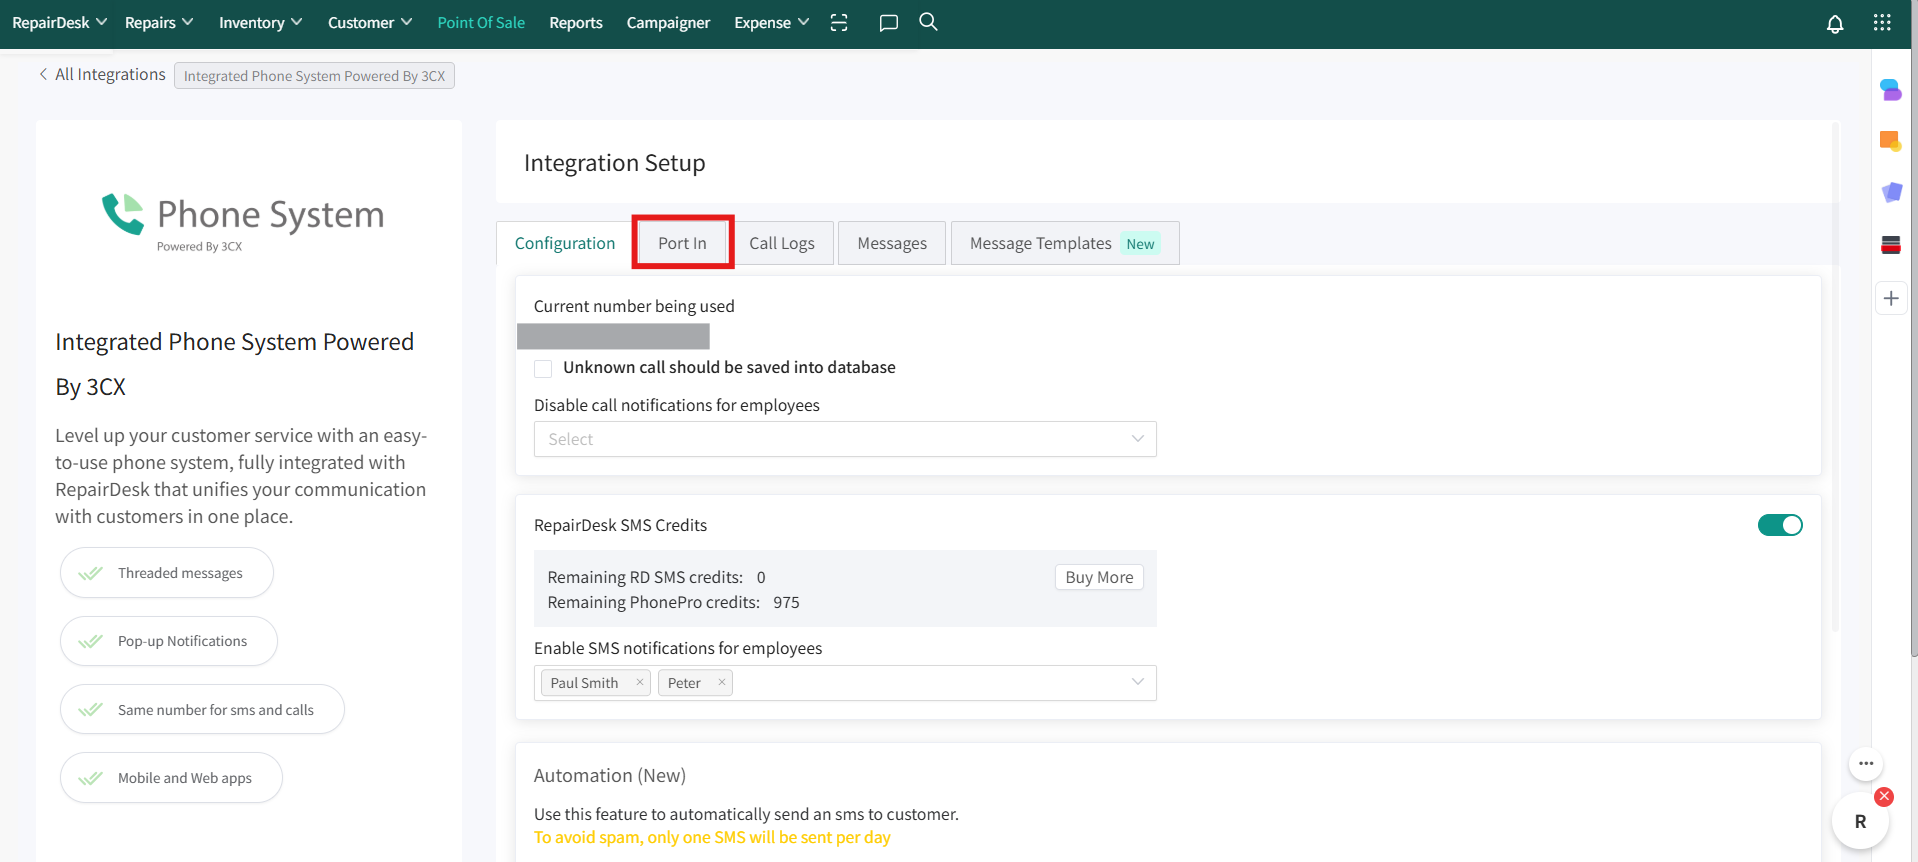This screenshot has width=1918, height=862.
Task: Click the Buy More button
Action: click(x=1098, y=577)
